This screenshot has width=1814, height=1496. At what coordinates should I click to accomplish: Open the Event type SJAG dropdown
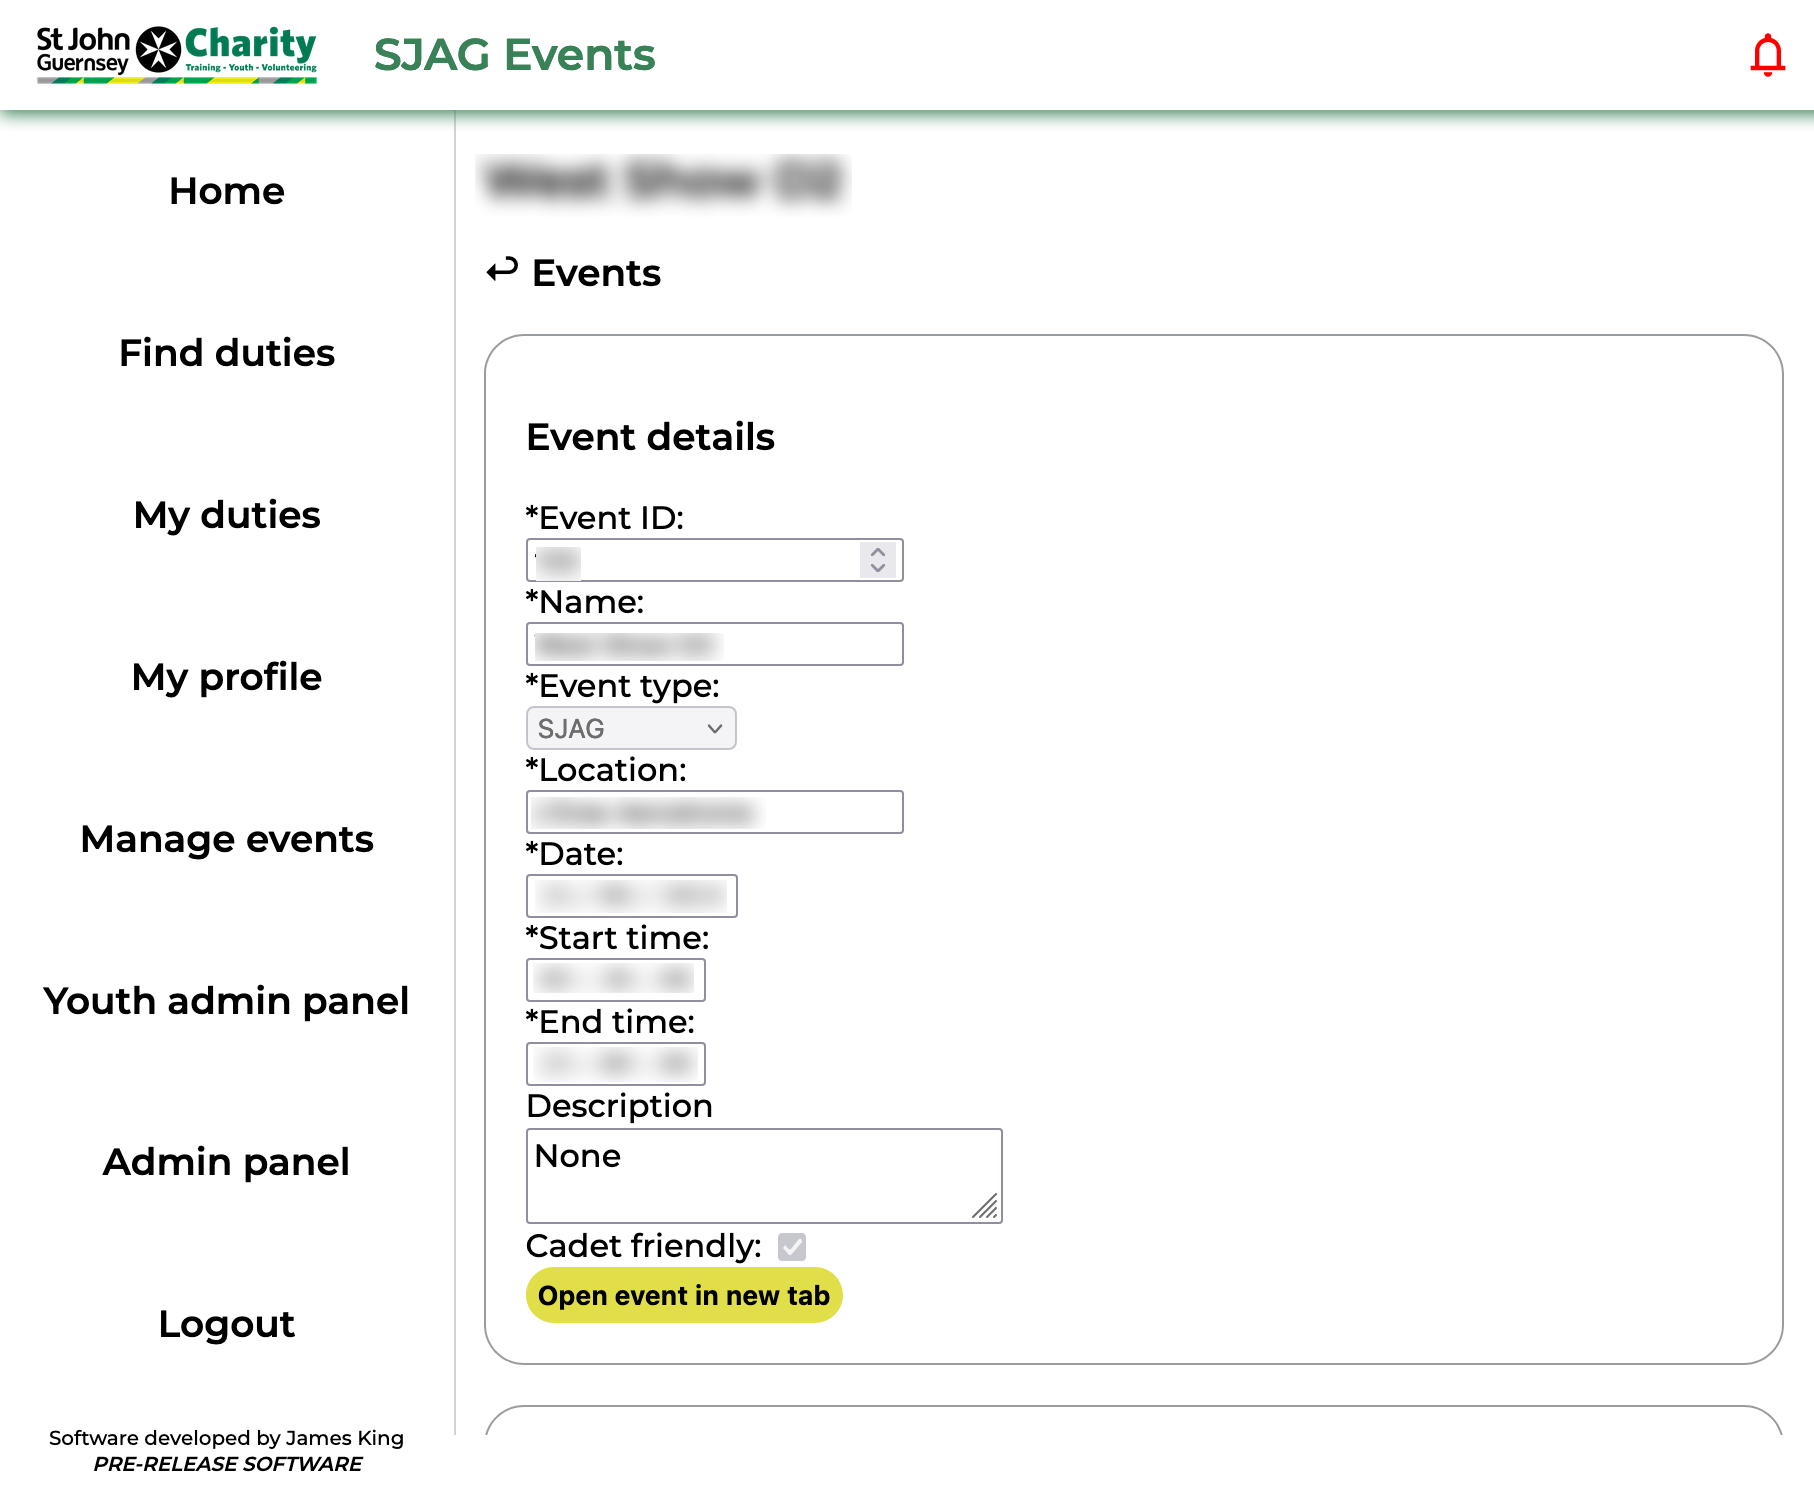tap(631, 728)
